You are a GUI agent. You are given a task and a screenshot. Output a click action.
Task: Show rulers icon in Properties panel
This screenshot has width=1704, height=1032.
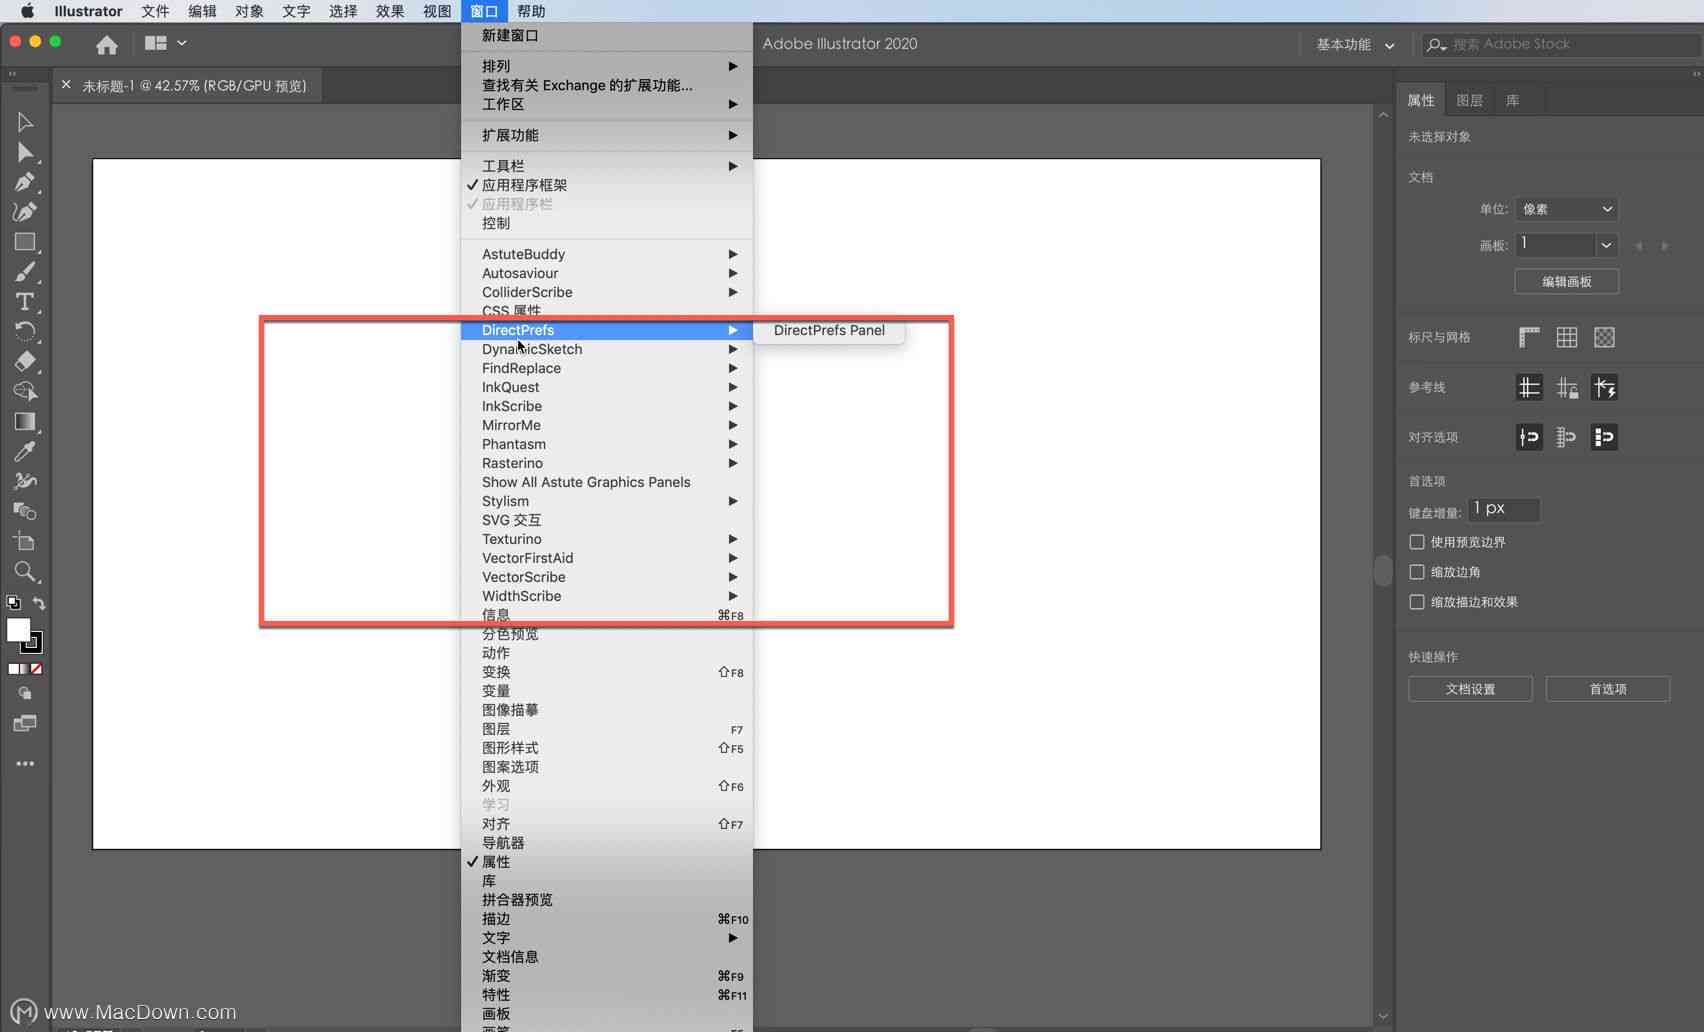[1529, 338]
